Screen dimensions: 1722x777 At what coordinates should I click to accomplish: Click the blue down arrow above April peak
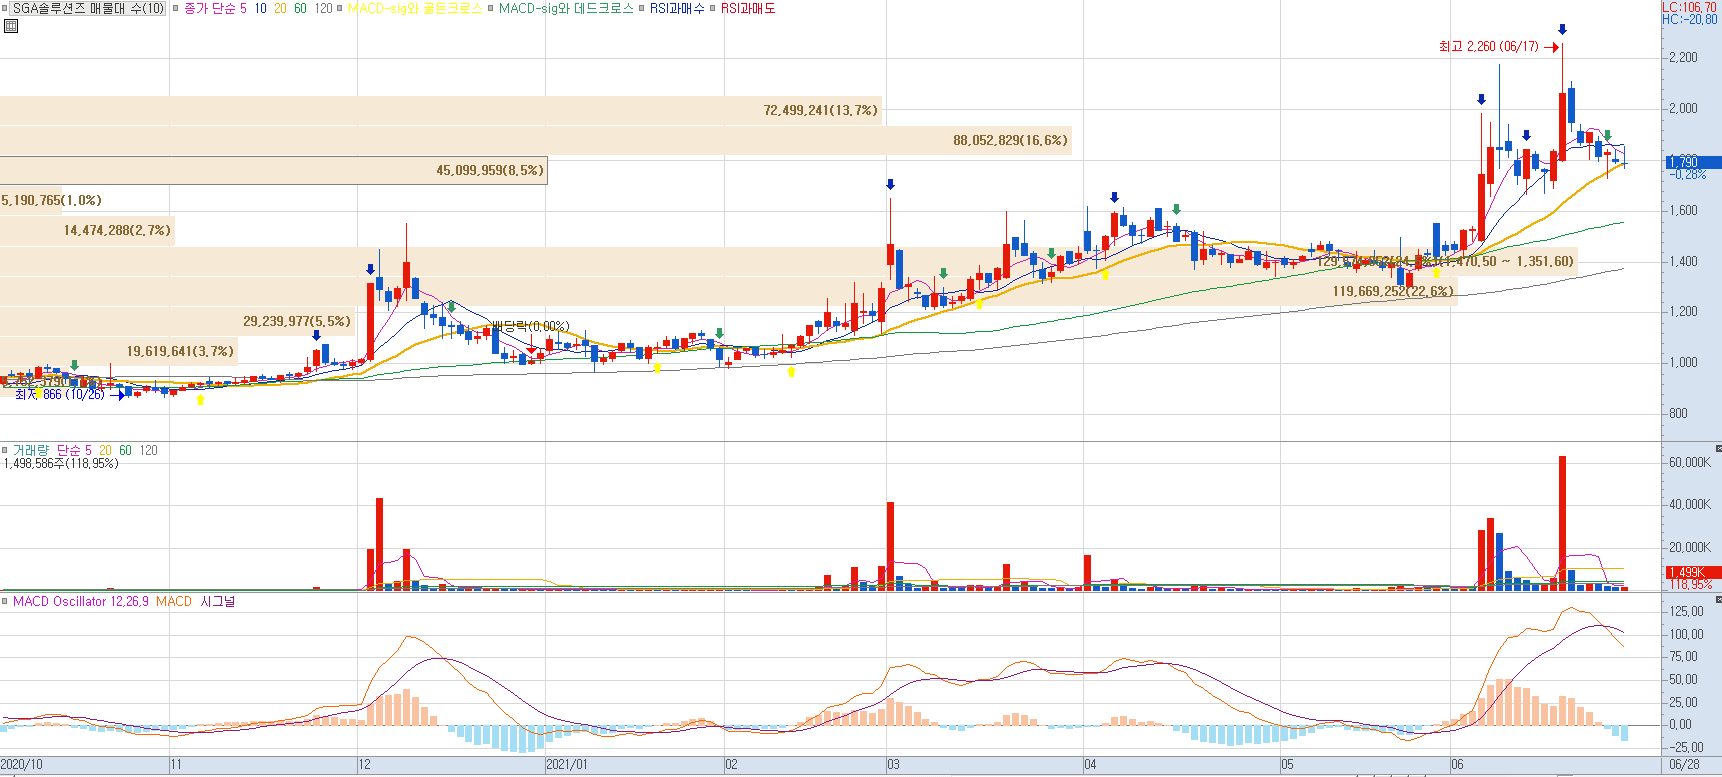pyautogui.click(x=1114, y=198)
